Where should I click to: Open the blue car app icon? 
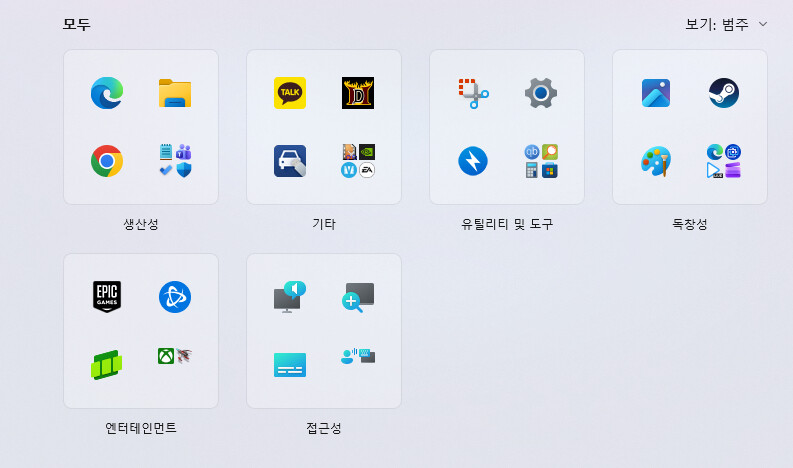(290, 161)
